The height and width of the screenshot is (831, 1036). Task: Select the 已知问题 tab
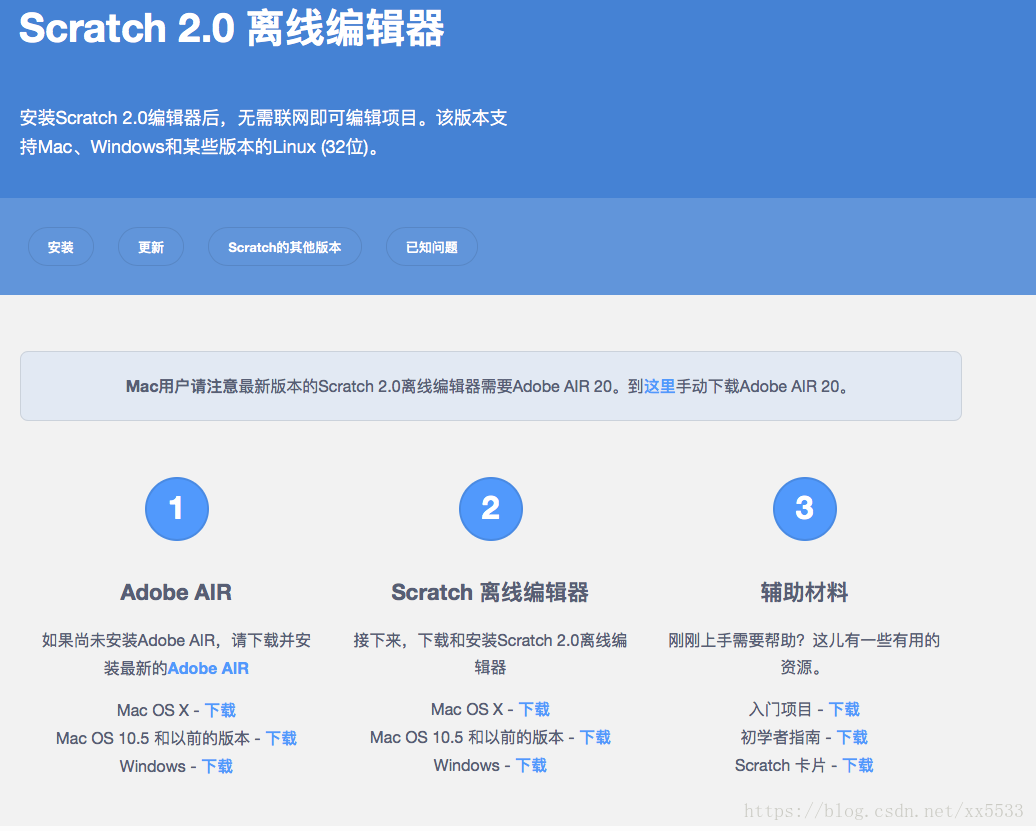point(431,247)
